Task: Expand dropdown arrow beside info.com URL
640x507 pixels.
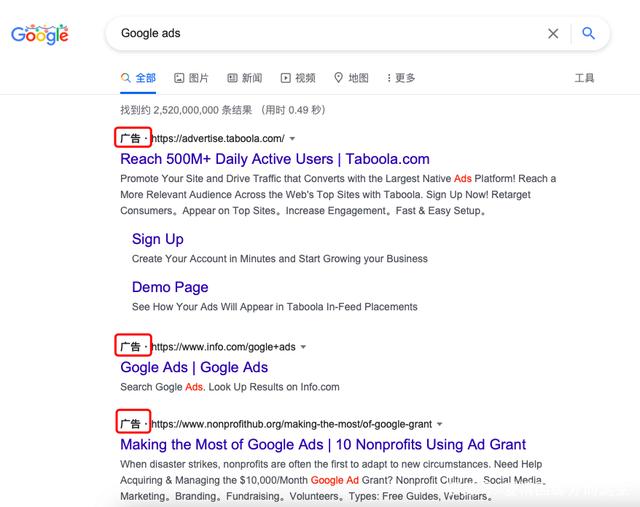Action: point(303,347)
